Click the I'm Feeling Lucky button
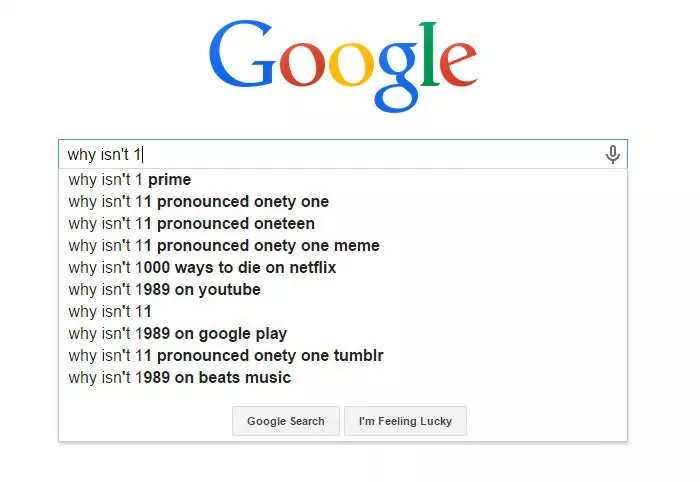The height and width of the screenshot is (482, 700). (x=405, y=421)
